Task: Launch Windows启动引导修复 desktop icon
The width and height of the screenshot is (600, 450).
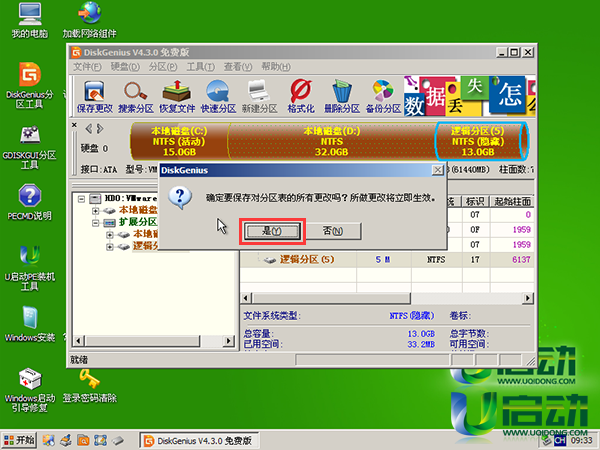Action: (29, 390)
